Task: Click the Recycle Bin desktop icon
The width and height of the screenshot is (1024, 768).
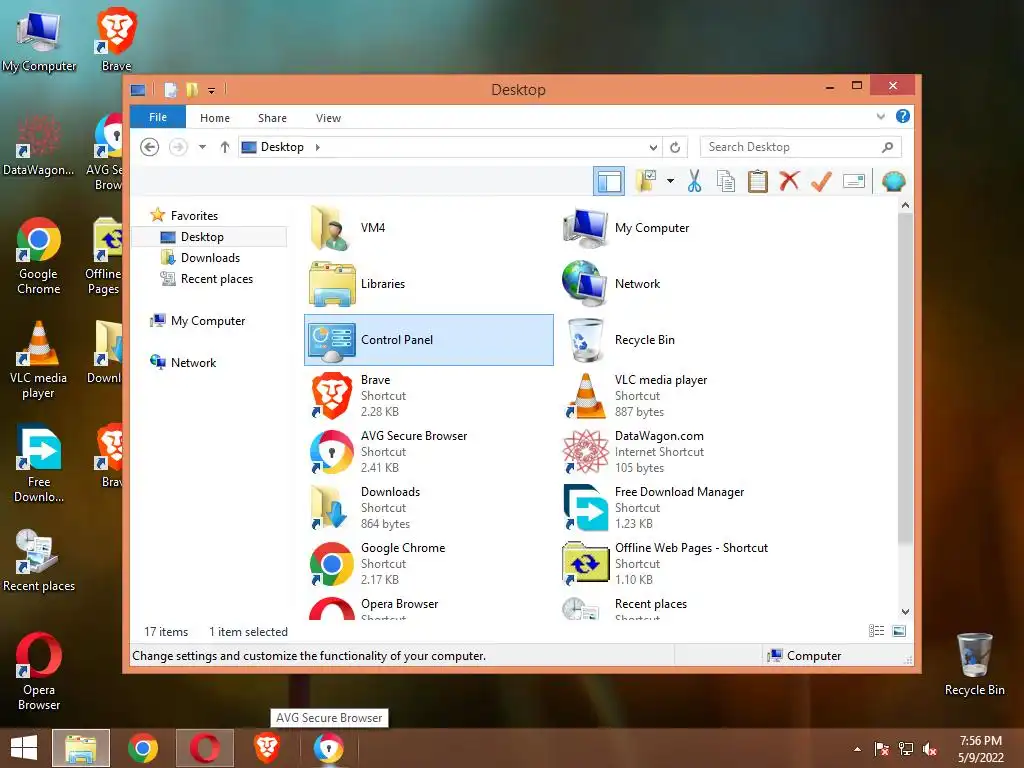Action: (x=974, y=664)
